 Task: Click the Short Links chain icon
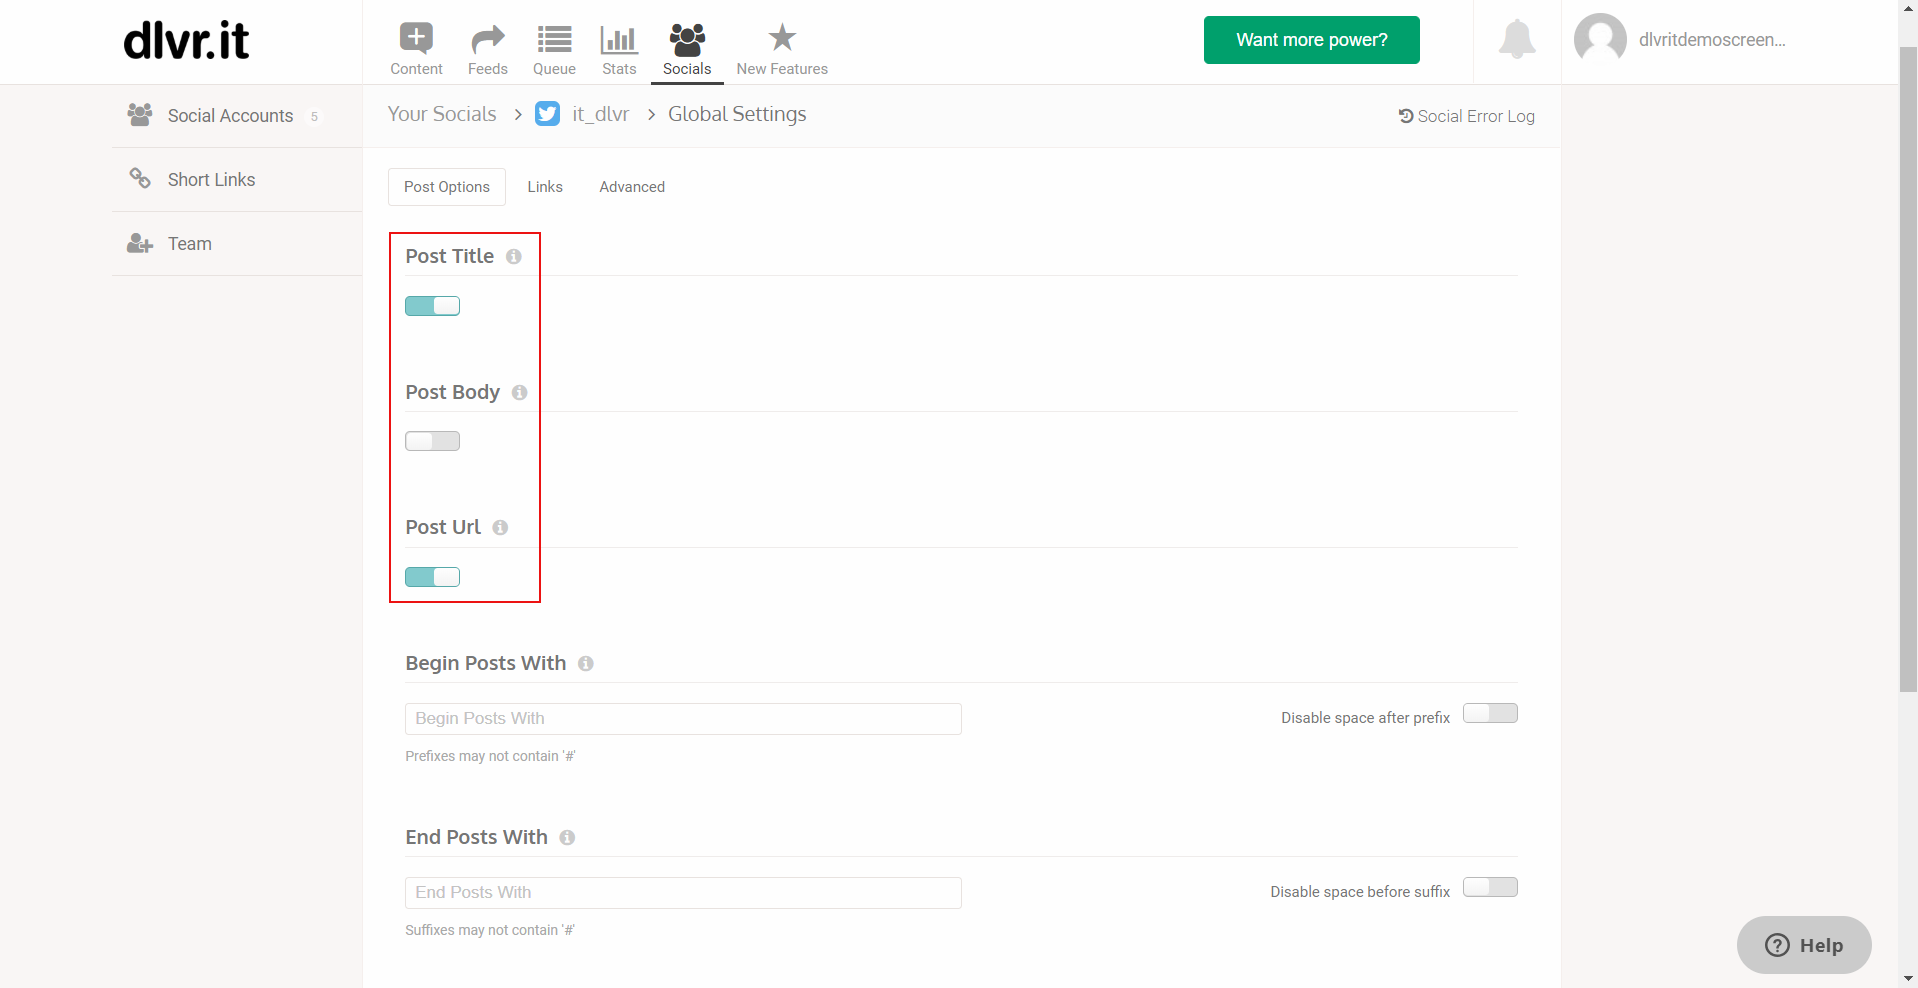[140, 179]
